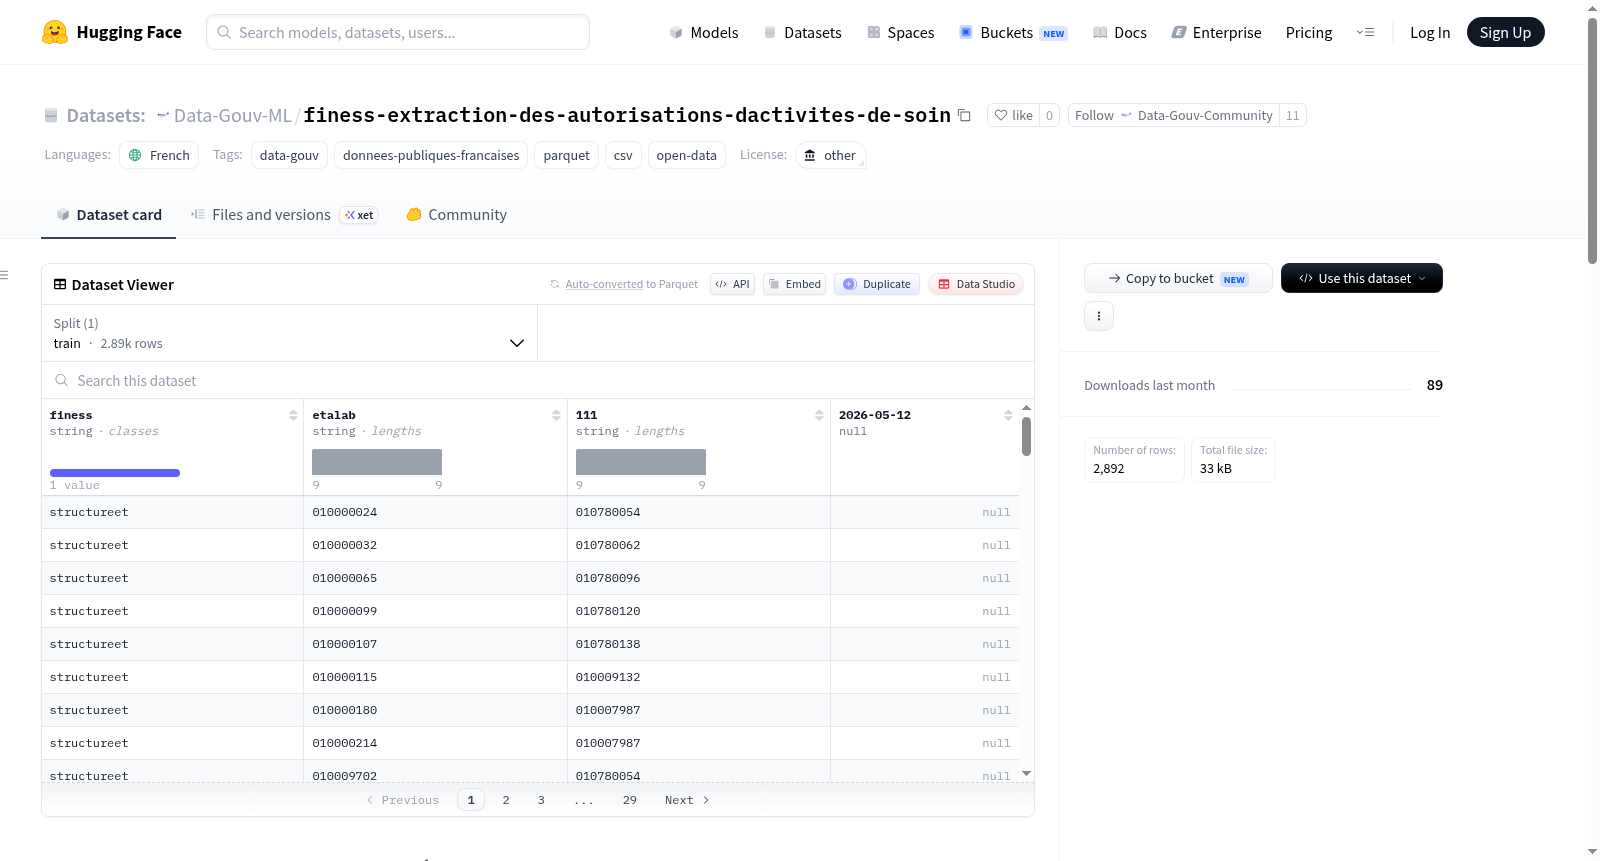This screenshot has width=1600, height=861.
Task: Copy dataset name with the copy icon
Action: point(964,115)
